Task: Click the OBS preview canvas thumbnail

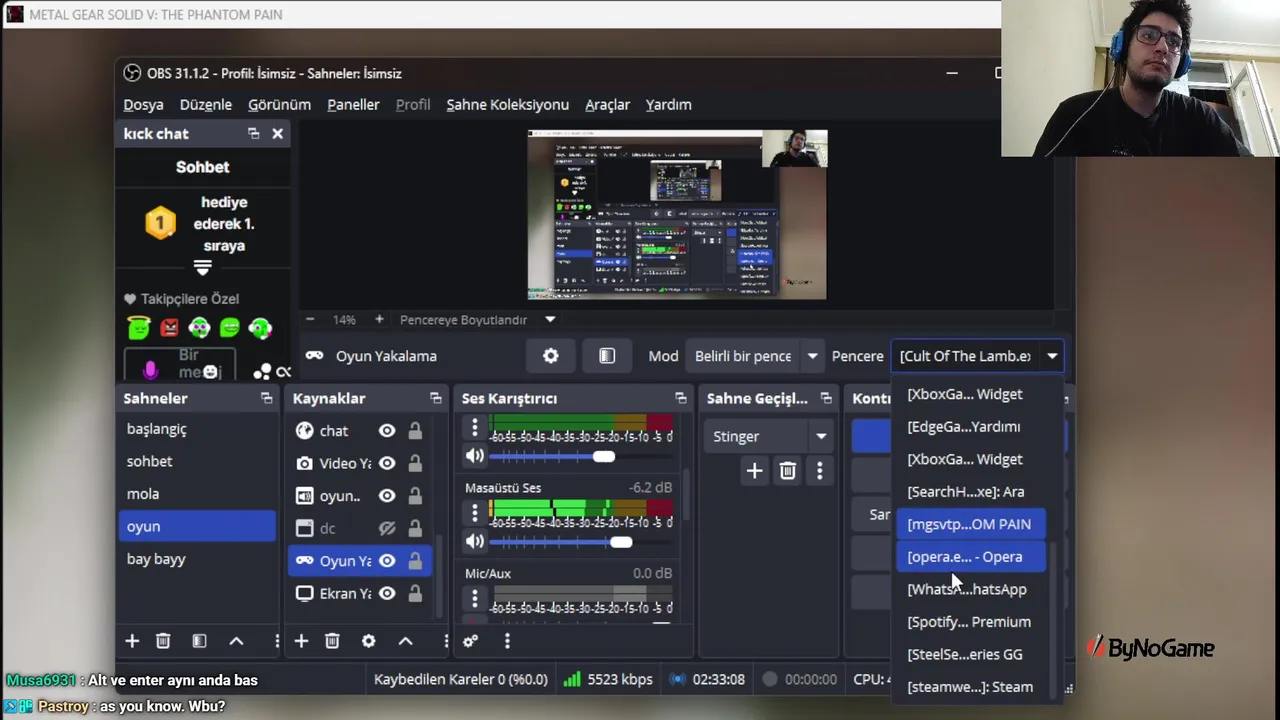Action: point(677,215)
